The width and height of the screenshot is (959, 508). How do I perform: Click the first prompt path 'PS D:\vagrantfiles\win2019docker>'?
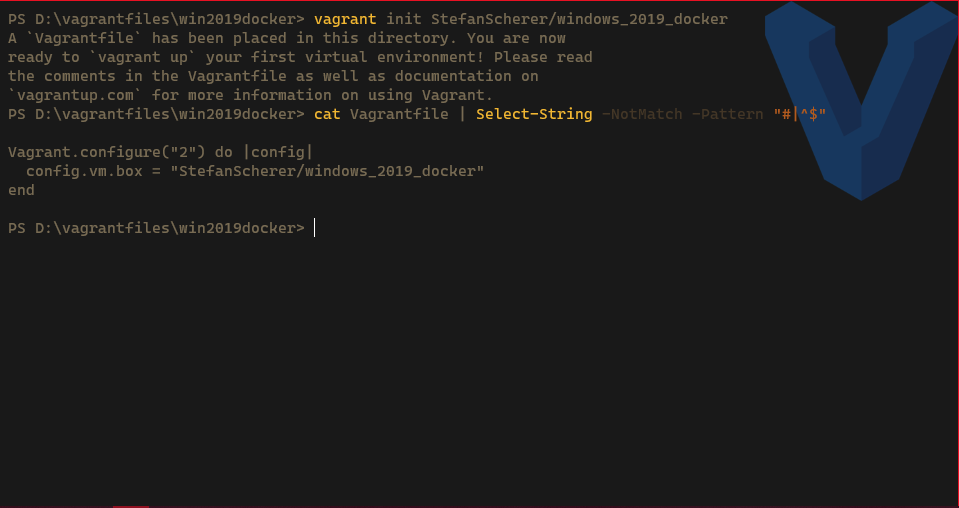[156, 19]
